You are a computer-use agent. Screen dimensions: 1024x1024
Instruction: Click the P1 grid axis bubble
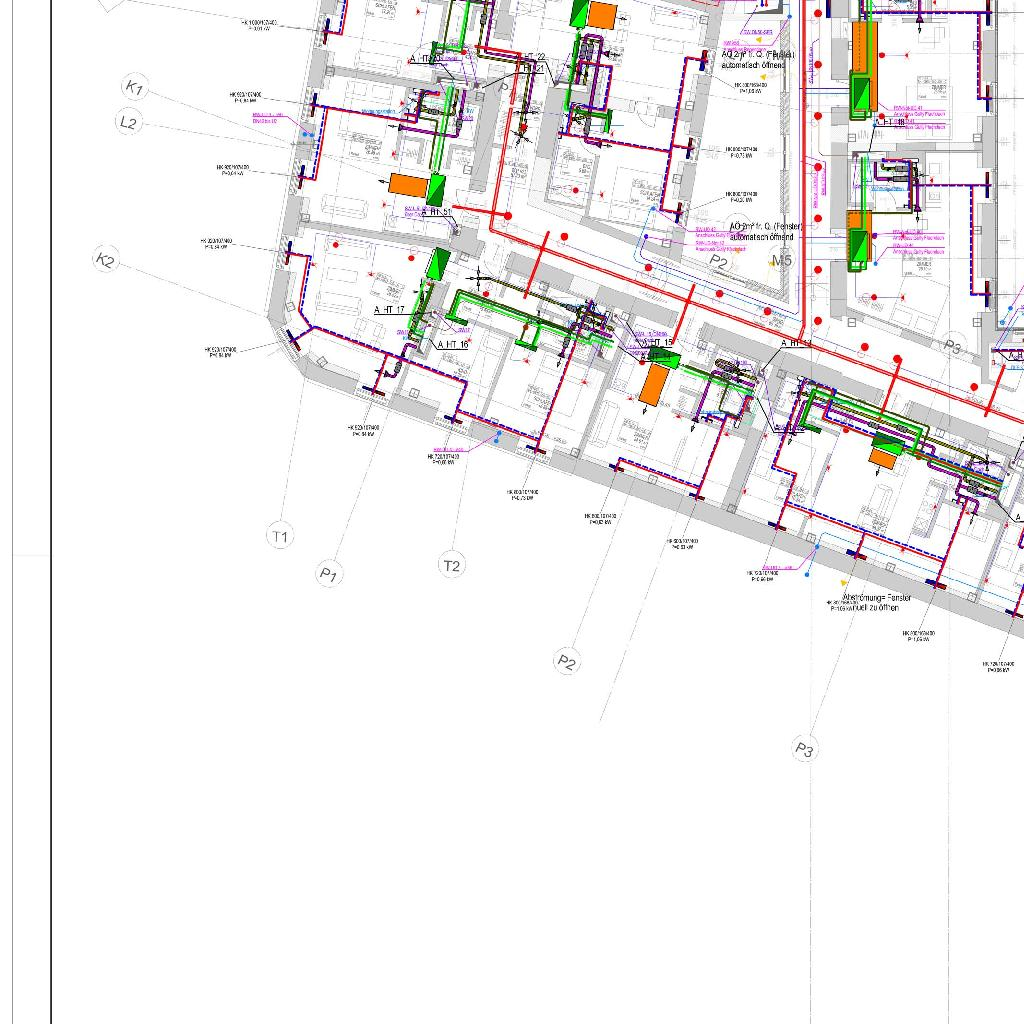[x=329, y=574]
